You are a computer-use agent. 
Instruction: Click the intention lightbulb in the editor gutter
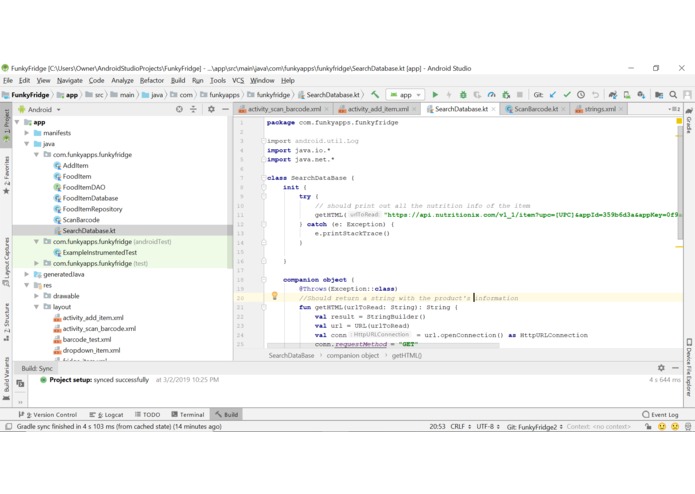click(x=274, y=296)
